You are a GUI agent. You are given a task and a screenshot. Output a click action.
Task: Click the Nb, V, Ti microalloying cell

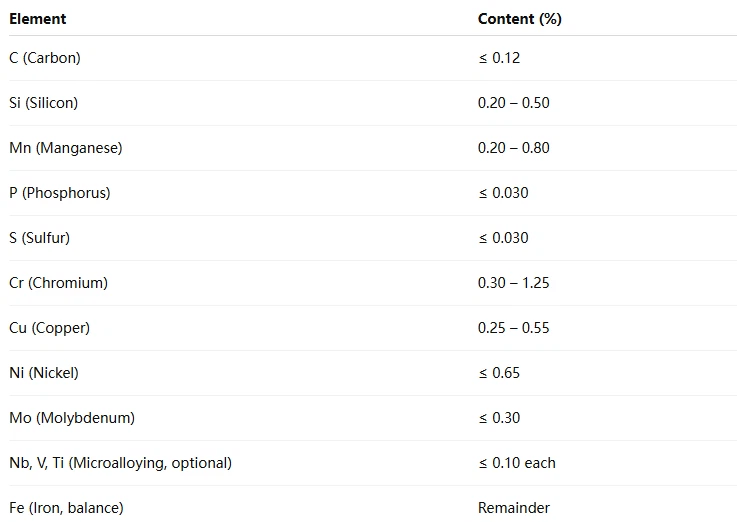point(120,463)
